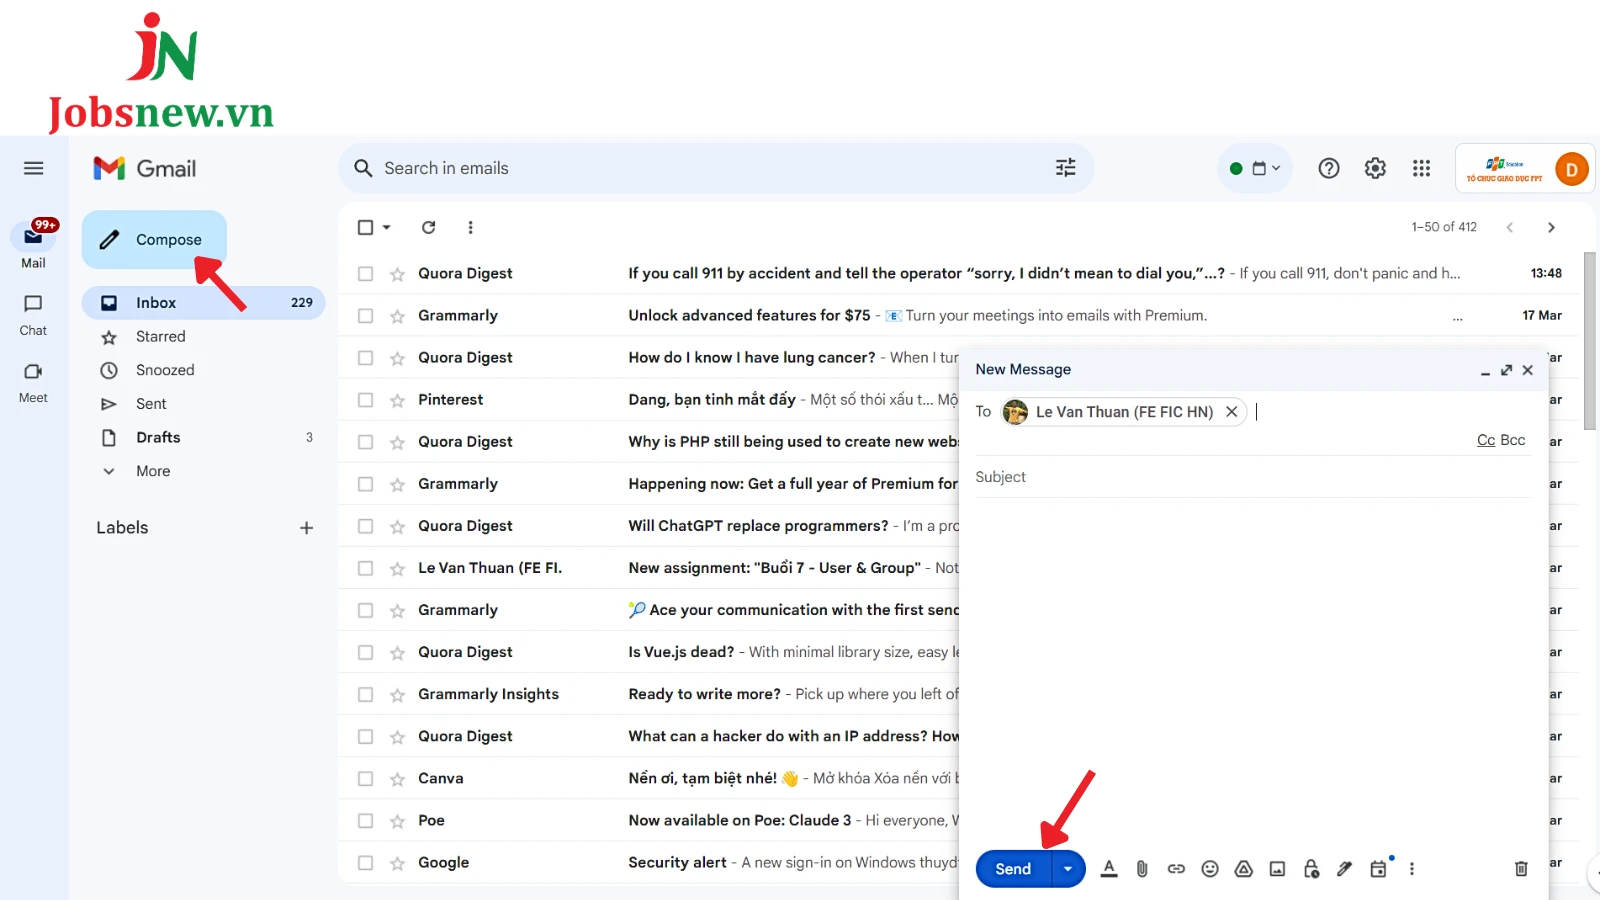Click the Subject field

point(1253,478)
